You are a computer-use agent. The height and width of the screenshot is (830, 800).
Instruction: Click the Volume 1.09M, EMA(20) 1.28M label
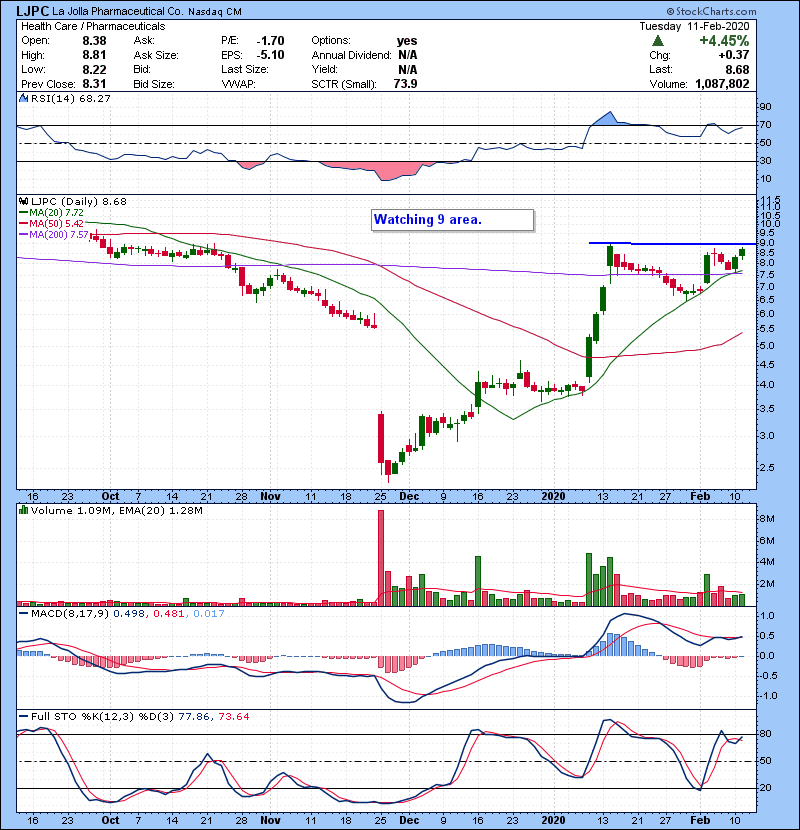[116, 511]
